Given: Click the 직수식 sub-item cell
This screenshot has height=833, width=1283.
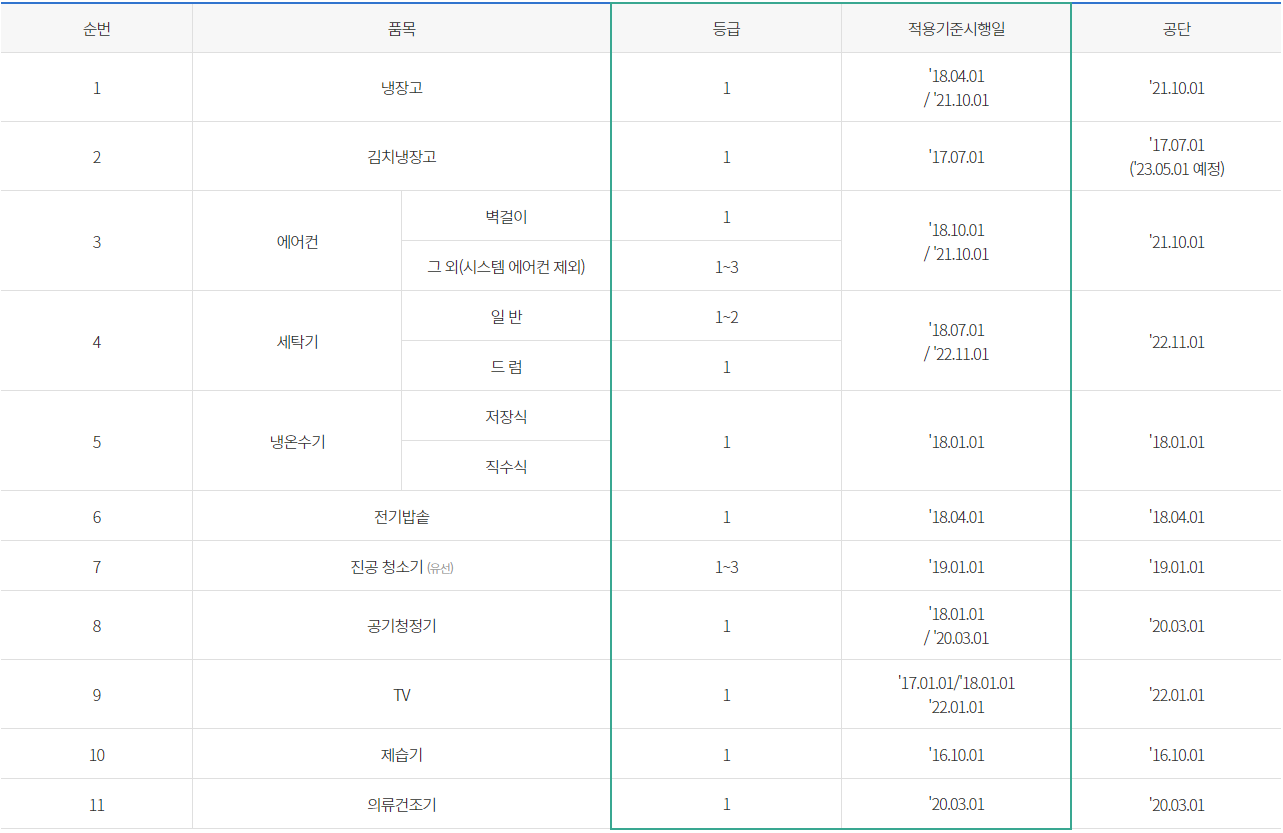Looking at the screenshot, I should tap(505, 465).
